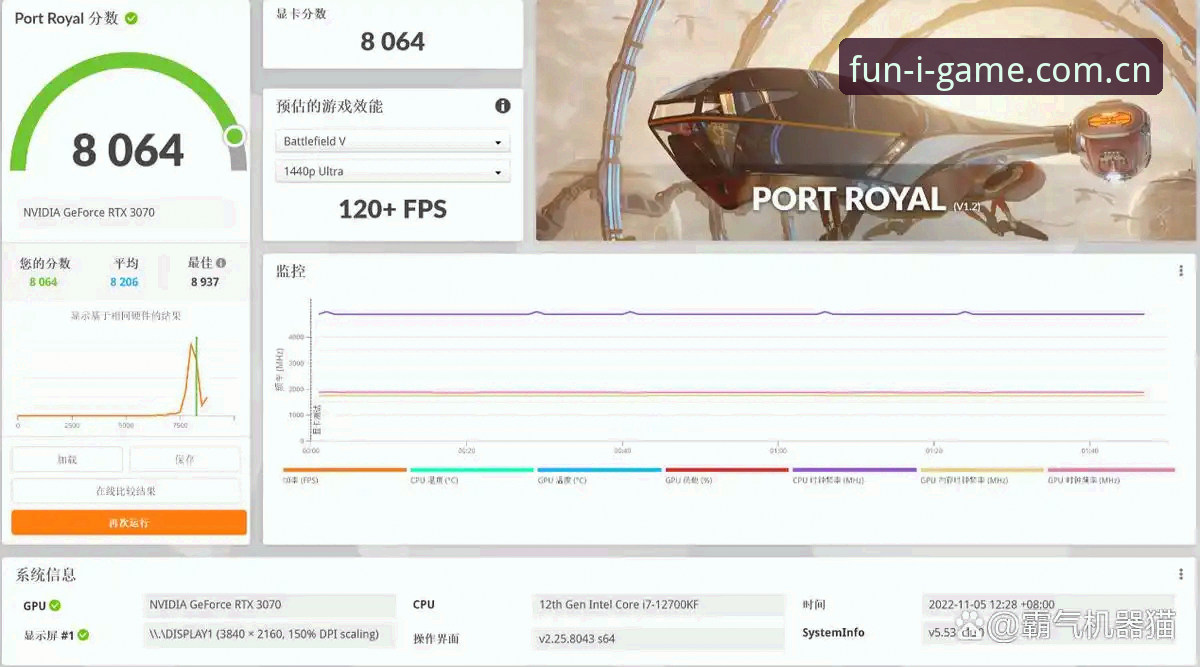The image size is (1200, 667).
Task: Toggle the GPU 负载 (%) red legend entry
Action: pos(727,476)
